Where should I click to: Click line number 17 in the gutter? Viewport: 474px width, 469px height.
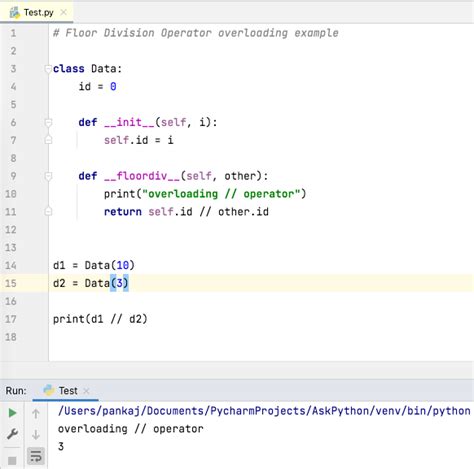(11, 319)
